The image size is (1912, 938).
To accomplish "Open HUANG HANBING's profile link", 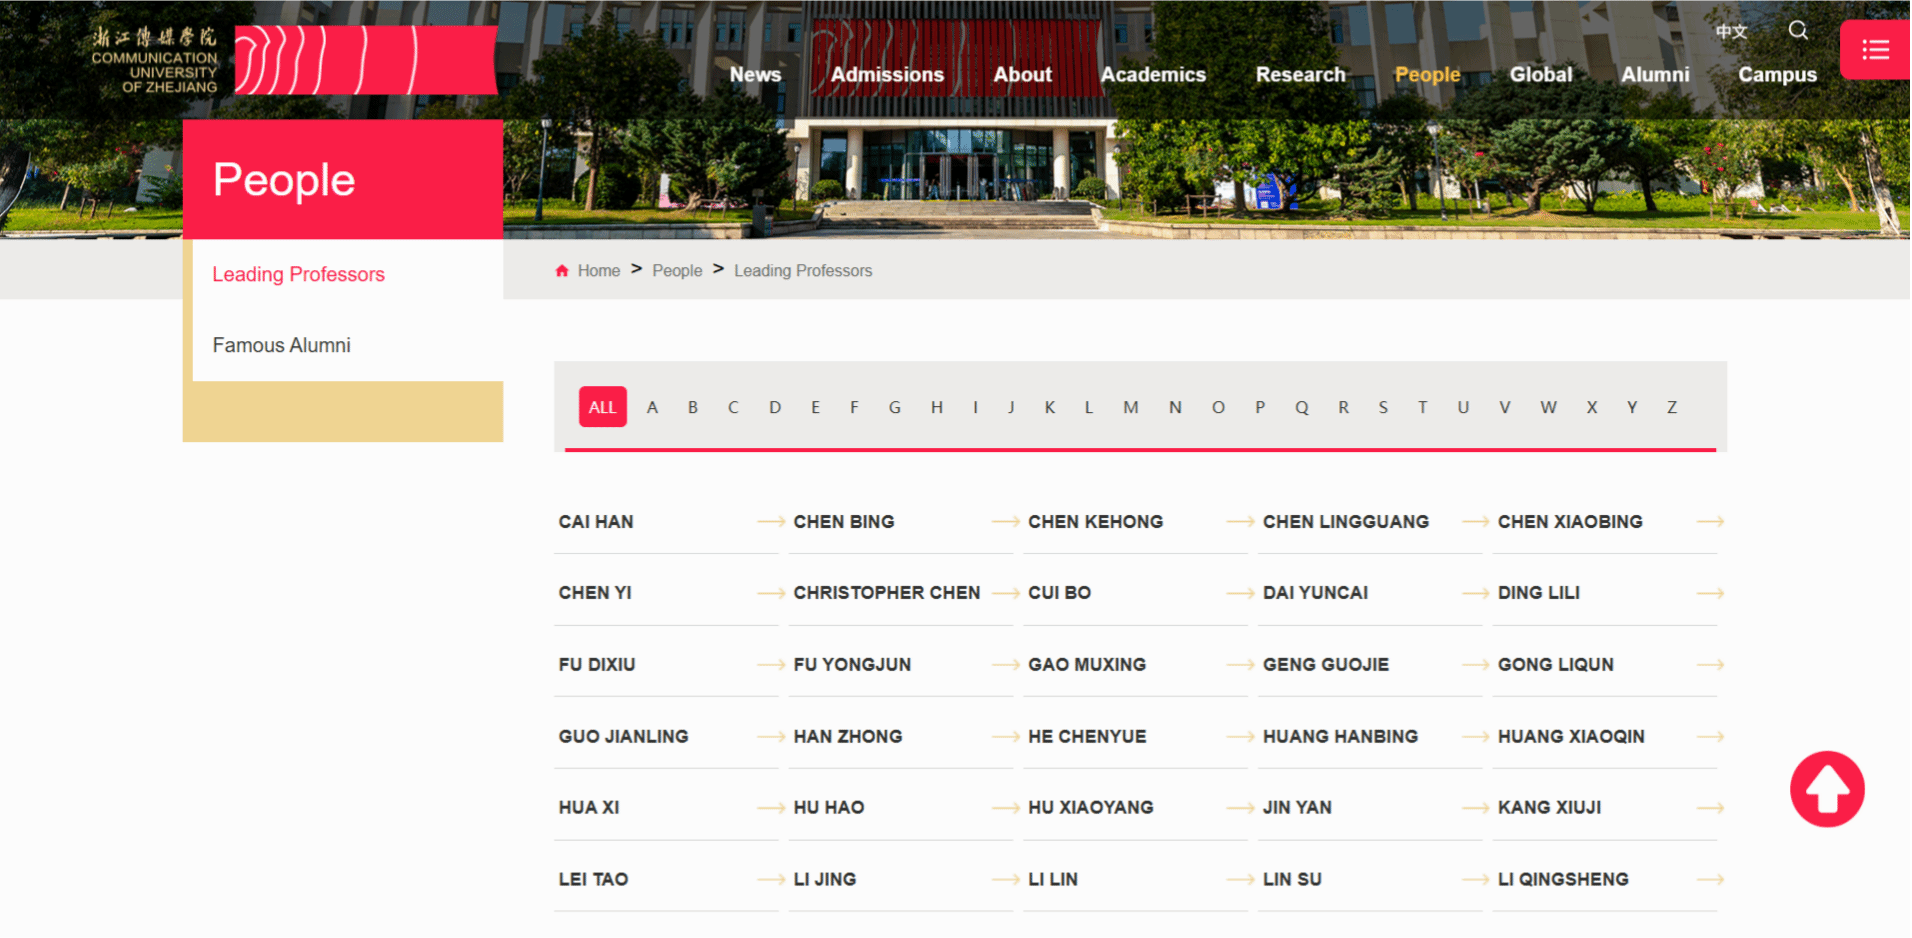I will point(1340,737).
